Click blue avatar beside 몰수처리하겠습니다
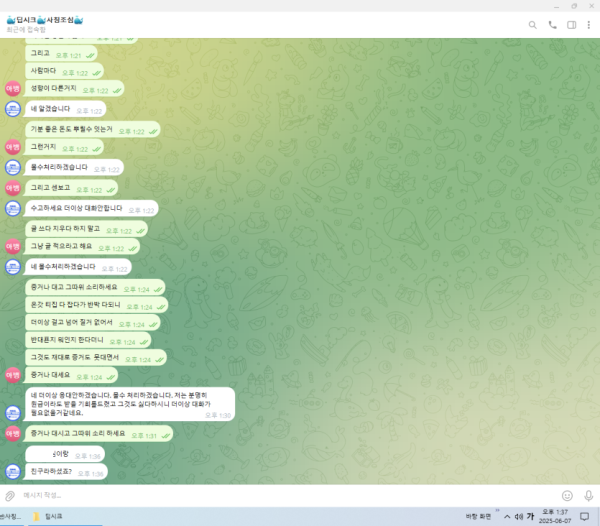This screenshot has height=526, width=600. coord(13,168)
